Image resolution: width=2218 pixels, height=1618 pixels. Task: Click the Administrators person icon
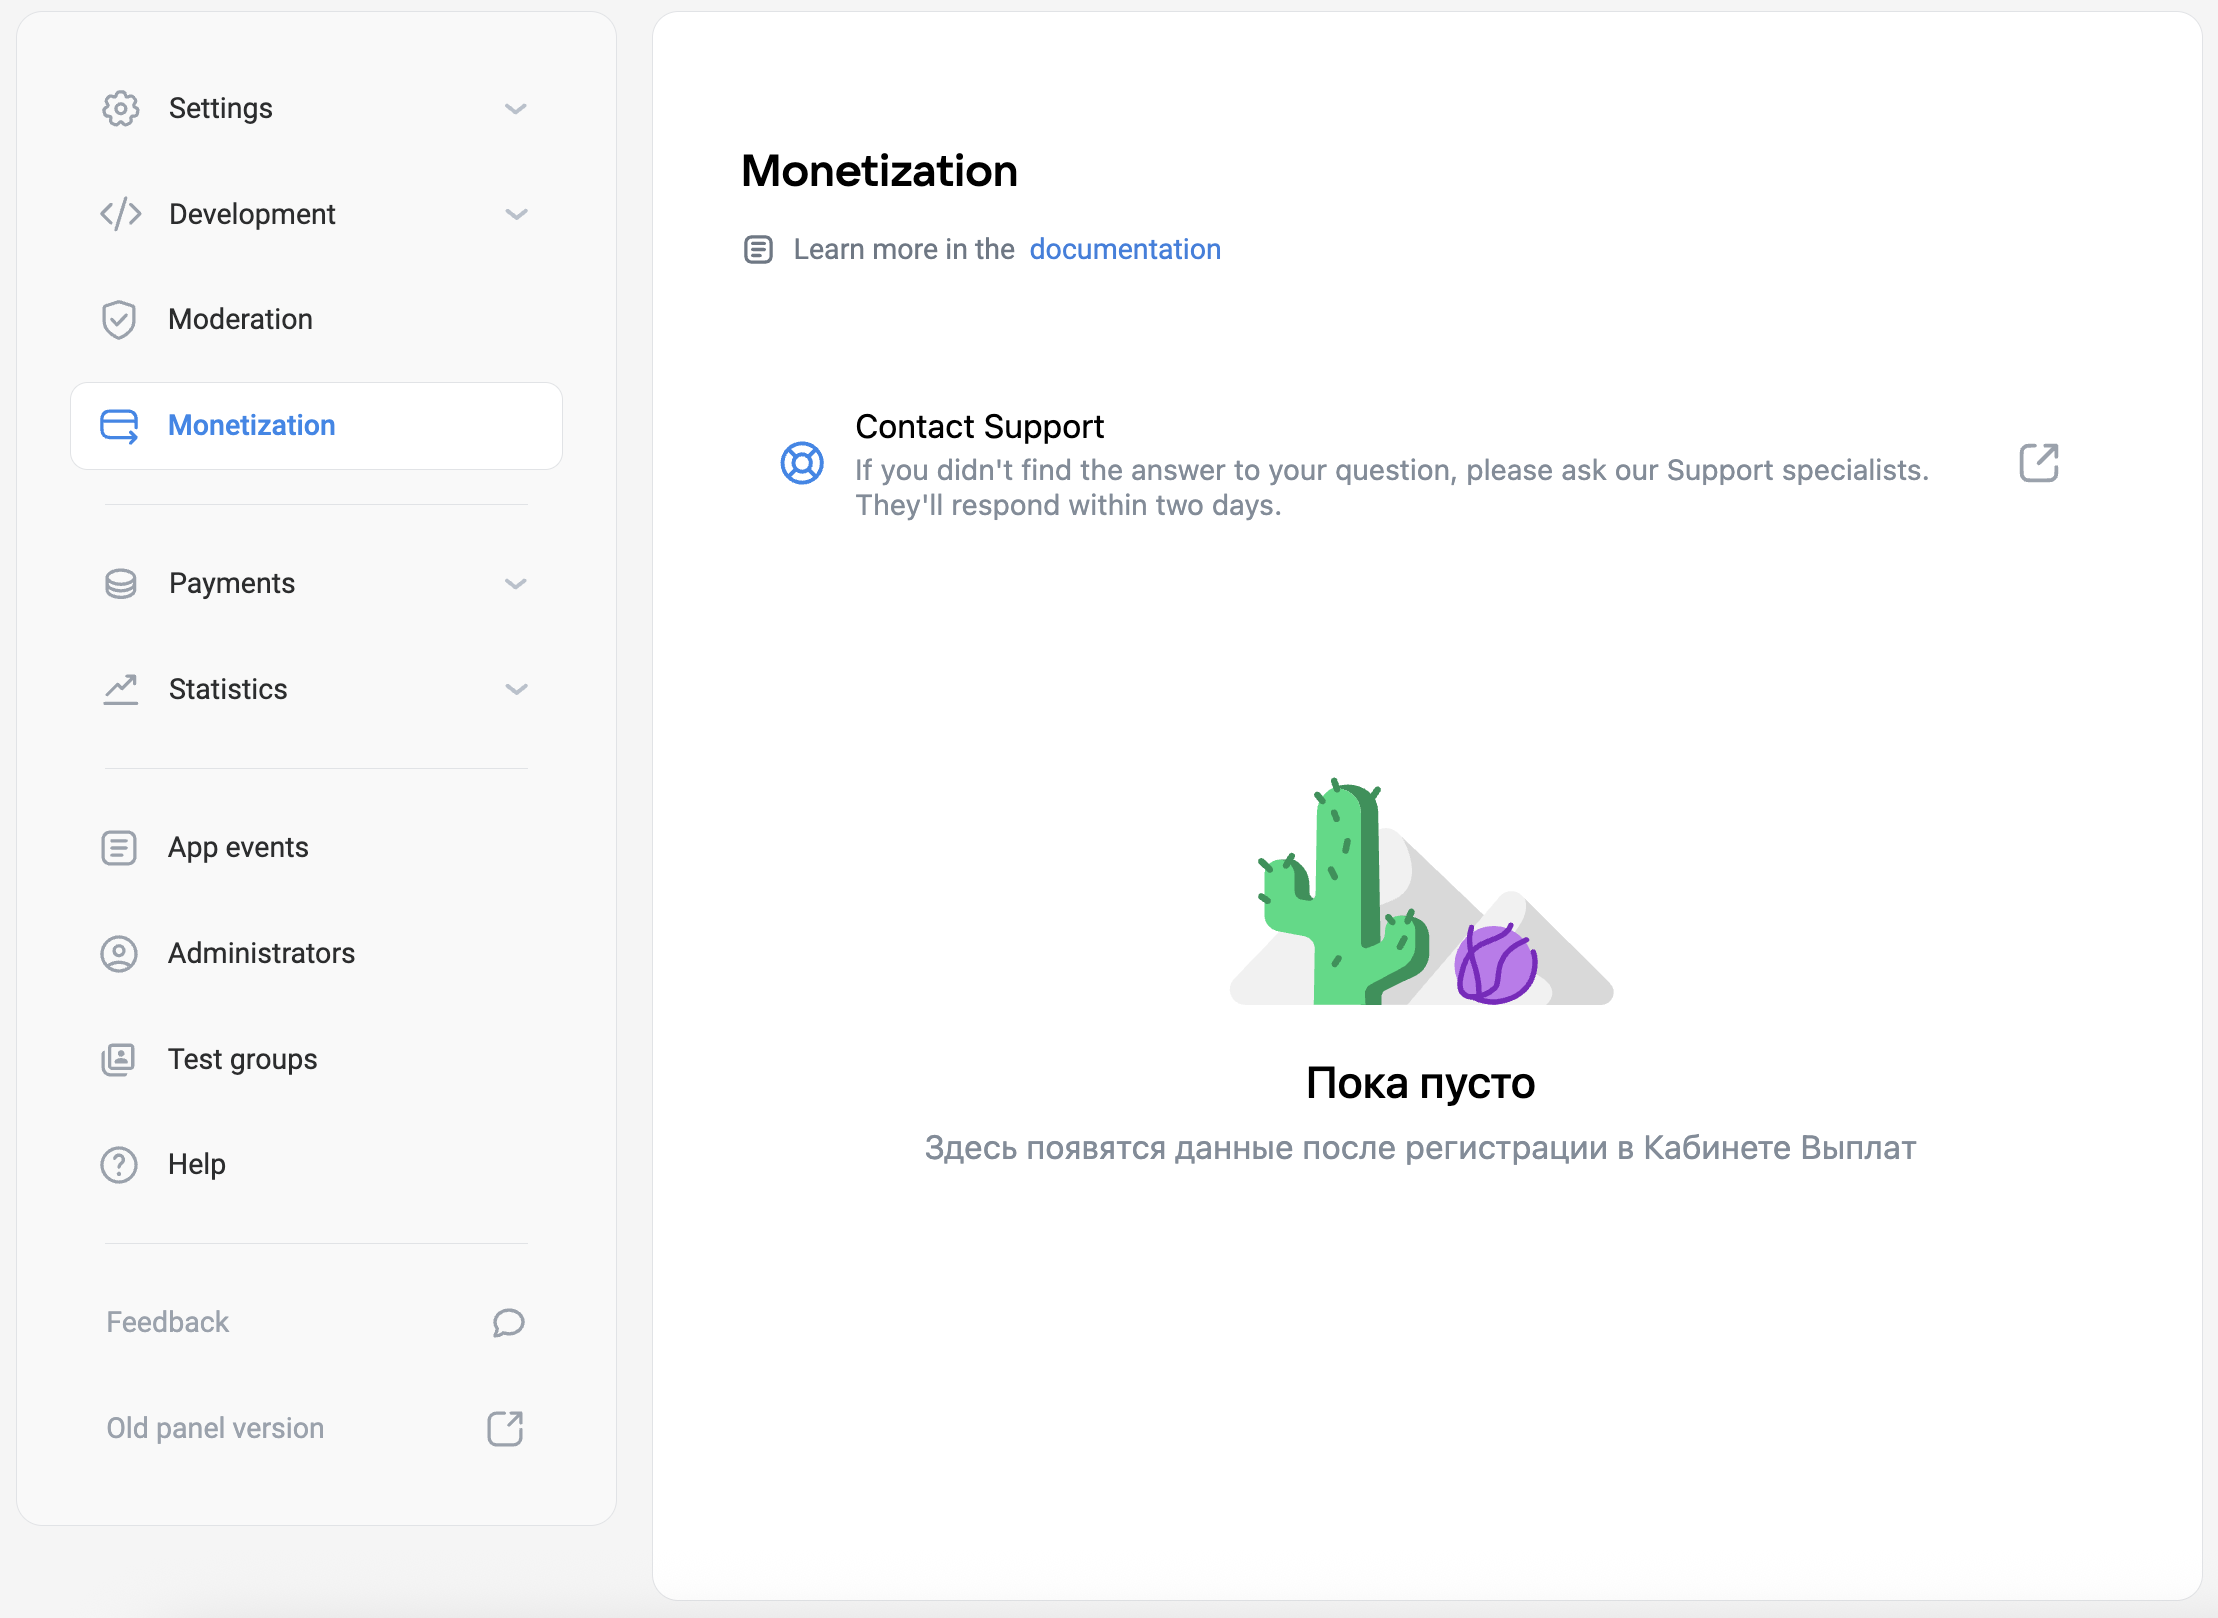(x=119, y=954)
